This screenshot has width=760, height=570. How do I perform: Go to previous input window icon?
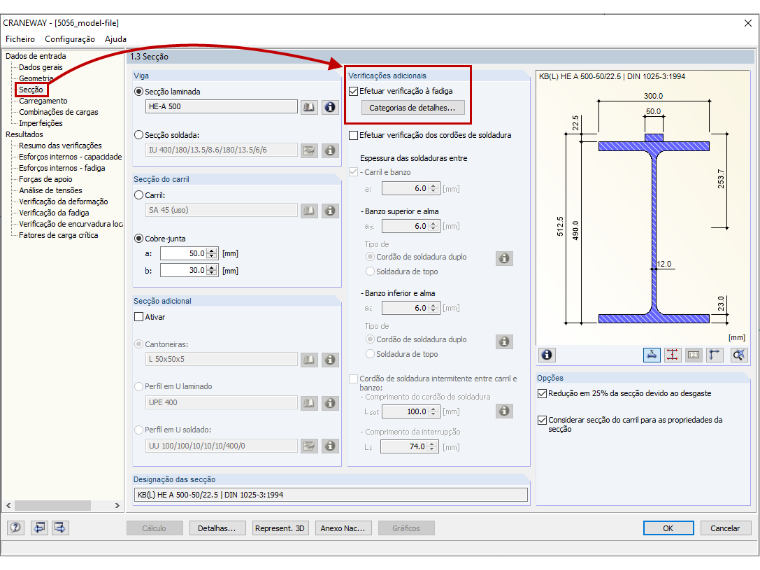pyautogui.click(x=39, y=527)
